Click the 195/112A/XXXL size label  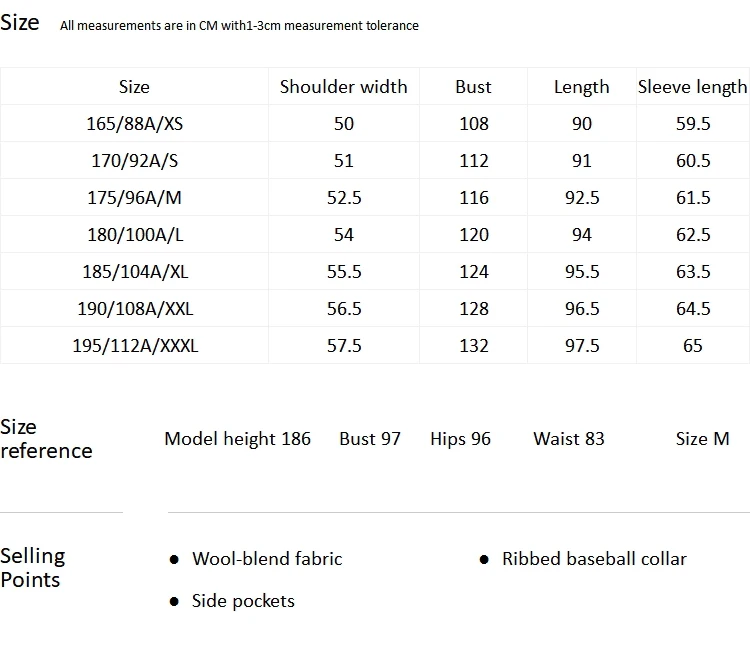(135, 345)
